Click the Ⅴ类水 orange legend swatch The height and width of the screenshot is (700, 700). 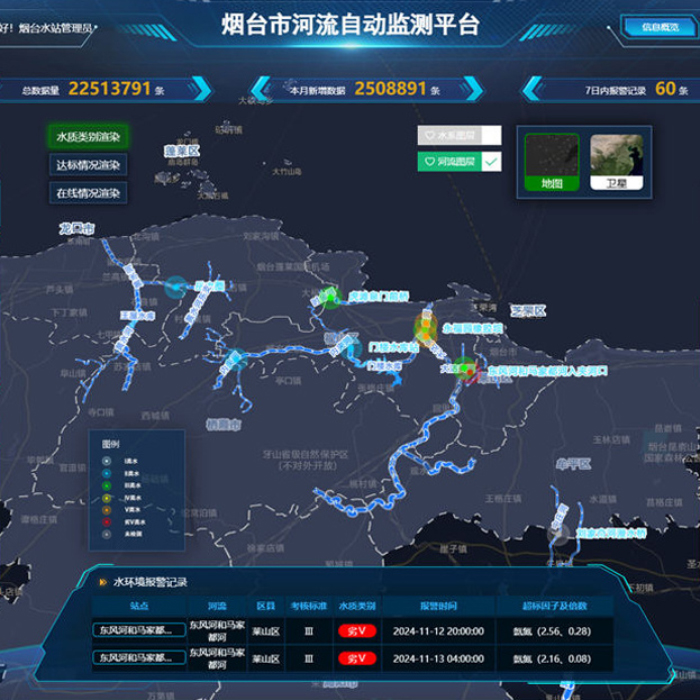106,510
